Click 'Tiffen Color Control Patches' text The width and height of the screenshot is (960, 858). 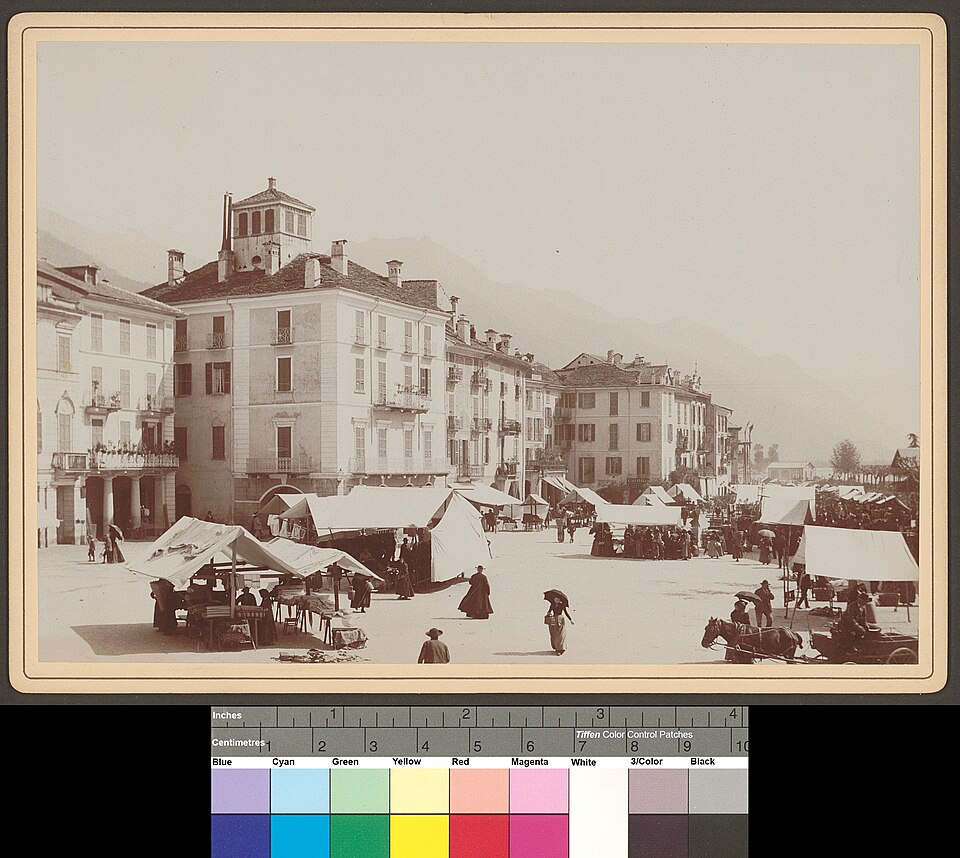point(634,734)
